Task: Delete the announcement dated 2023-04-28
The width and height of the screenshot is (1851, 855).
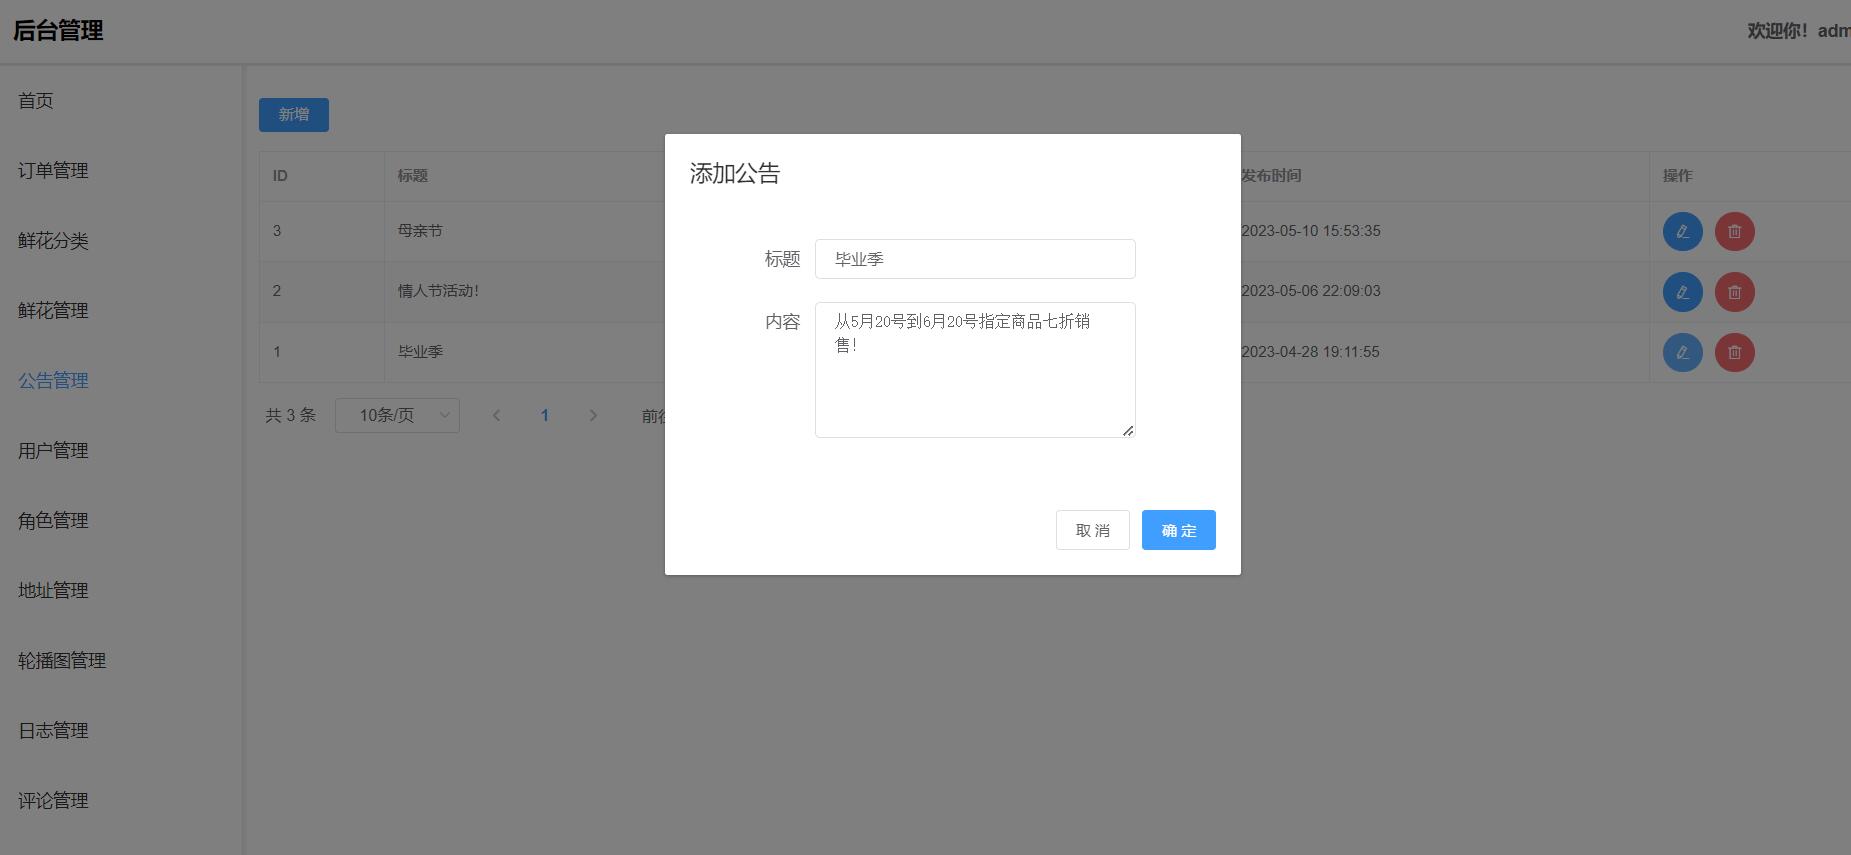Action: pyautogui.click(x=1735, y=352)
